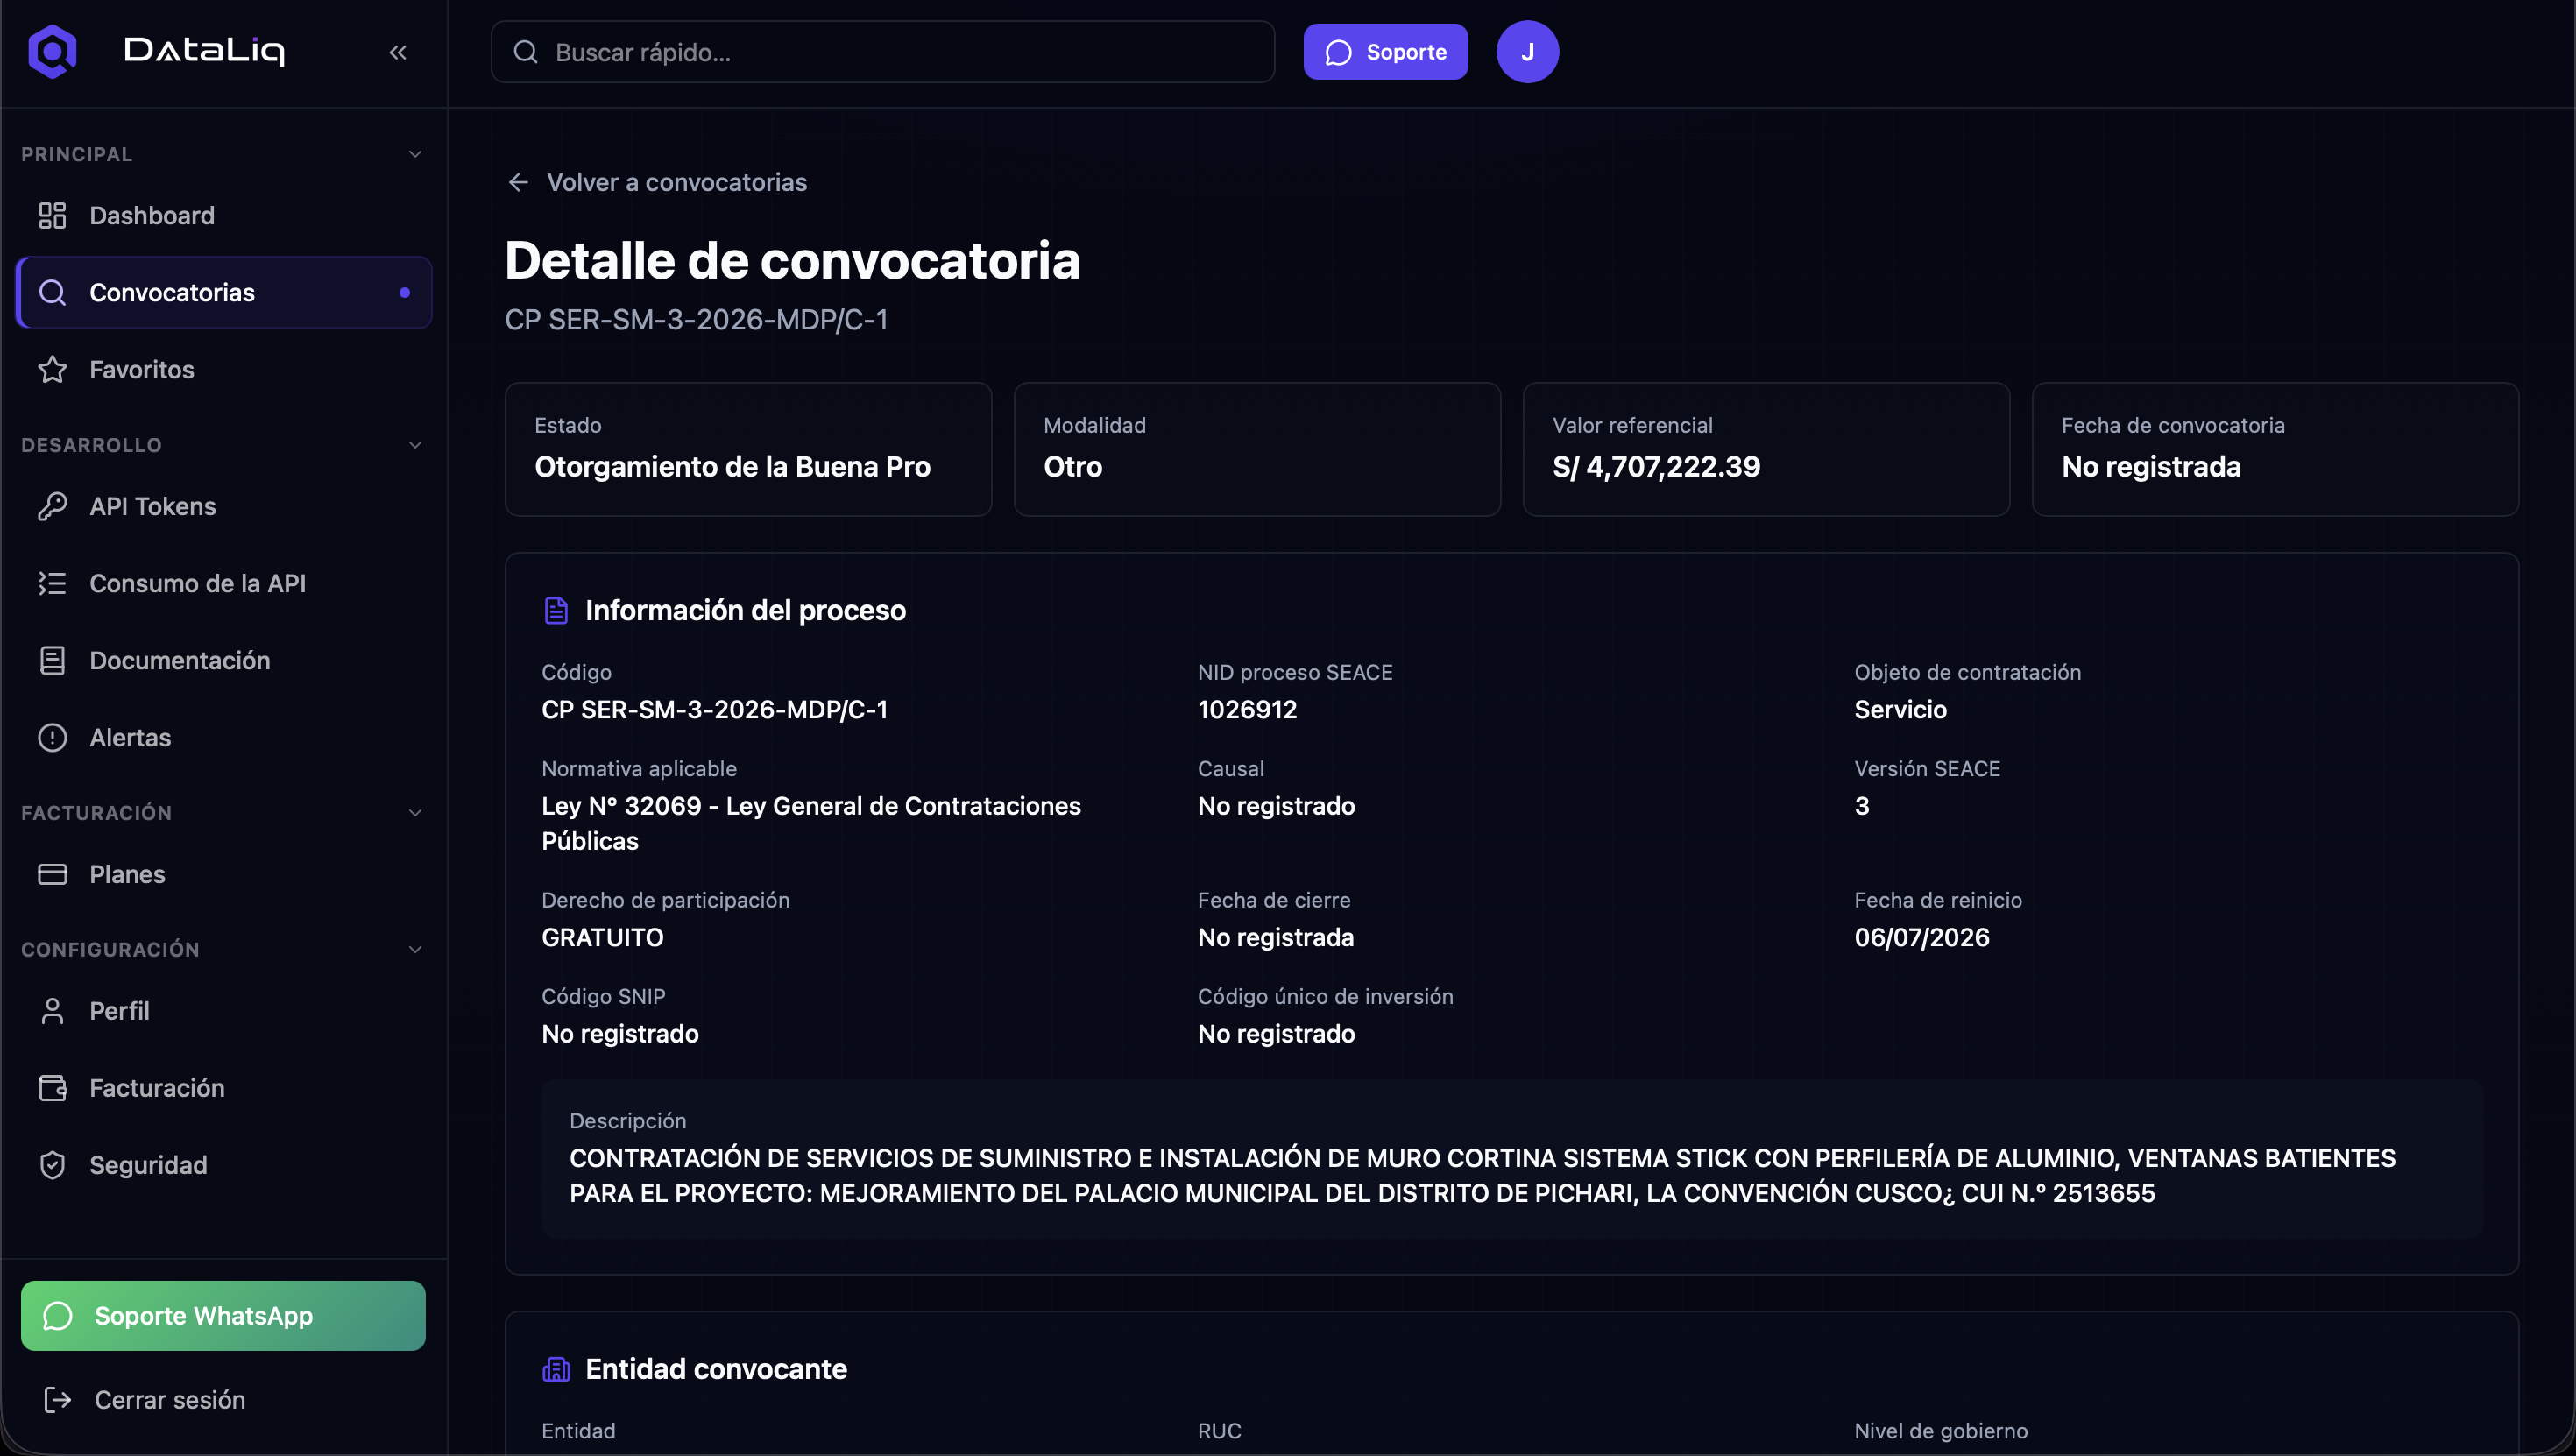This screenshot has height=1456, width=2576.
Task: Click Fecha de reinicio 06/07/2026
Action: [1921, 937]
